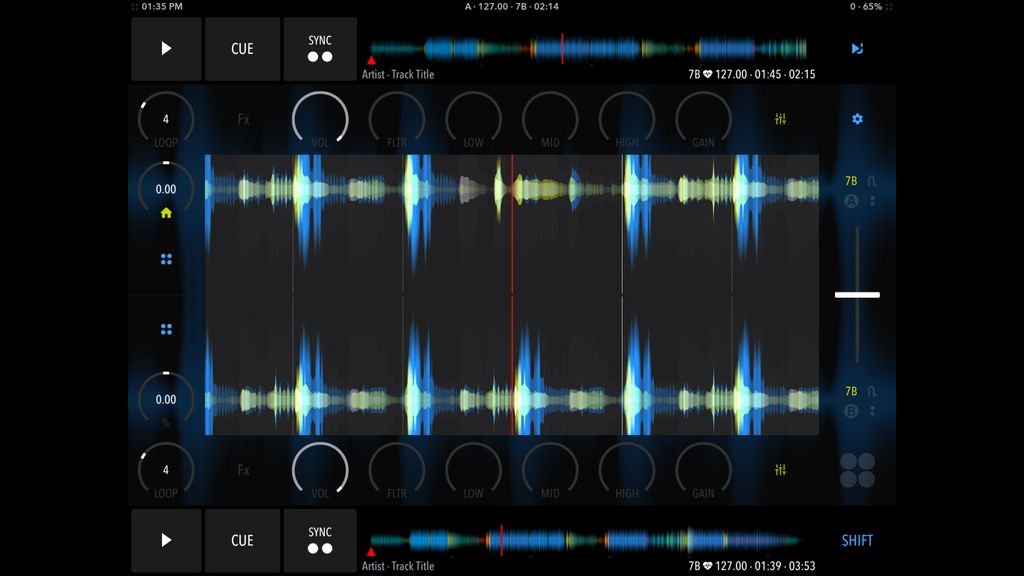Tap the white crossfader handle
This screenshot has height=576, width=1024.
(x=858, y=294)
